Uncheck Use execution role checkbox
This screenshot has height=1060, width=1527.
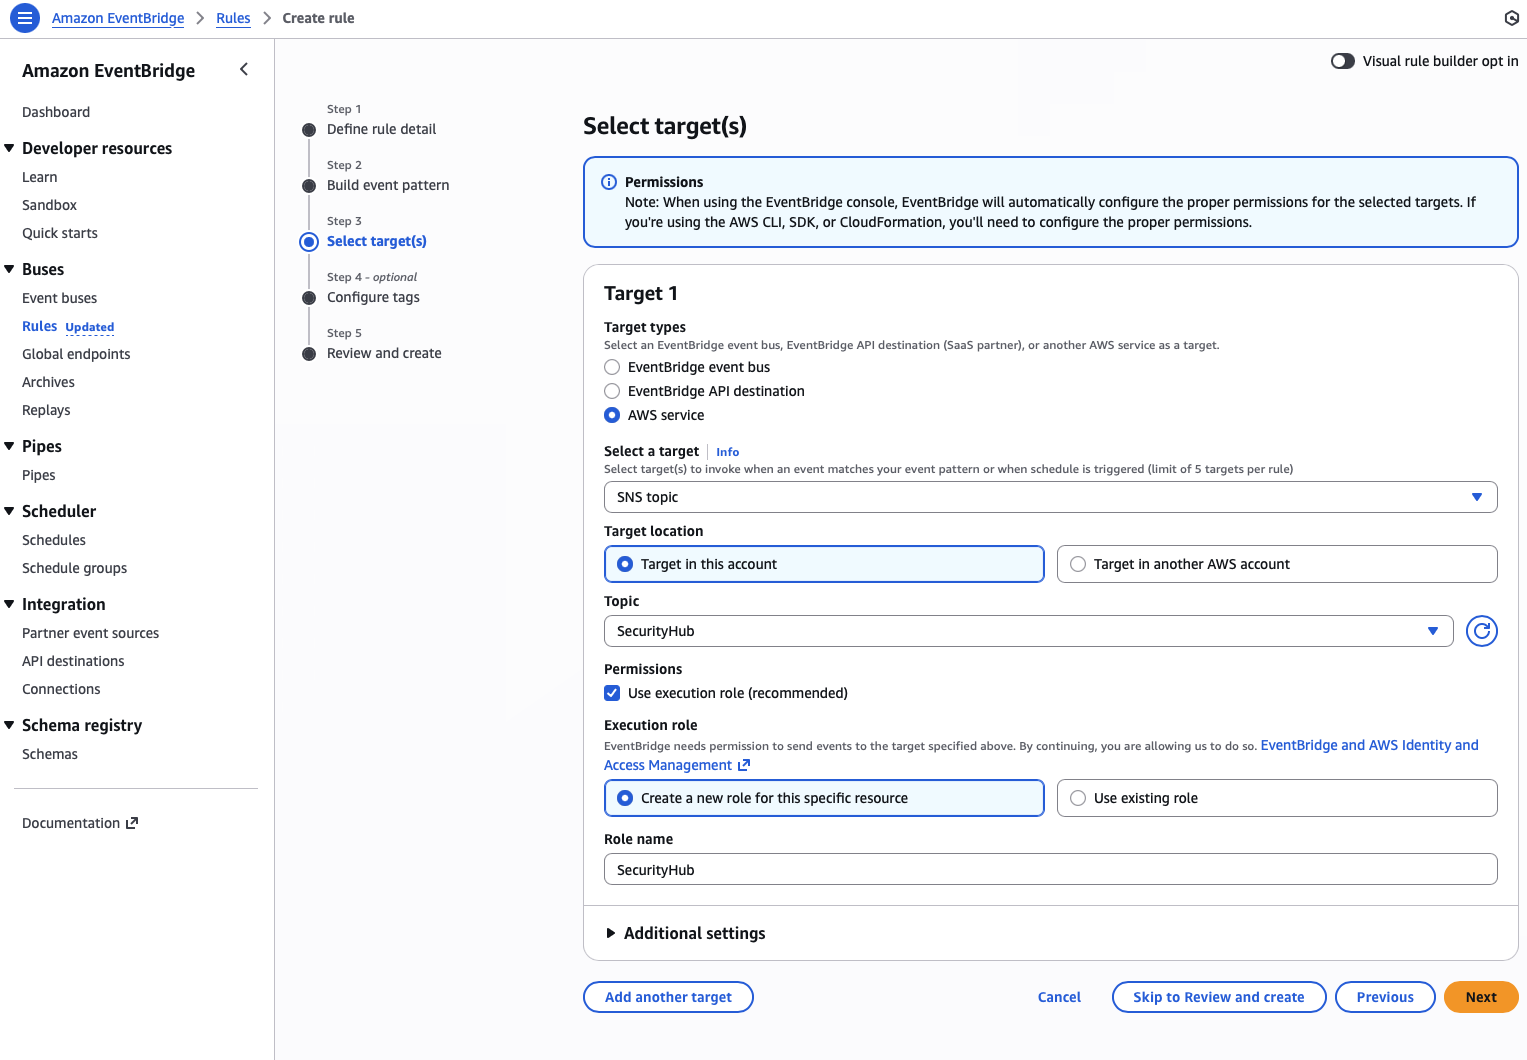pos(612,693)
